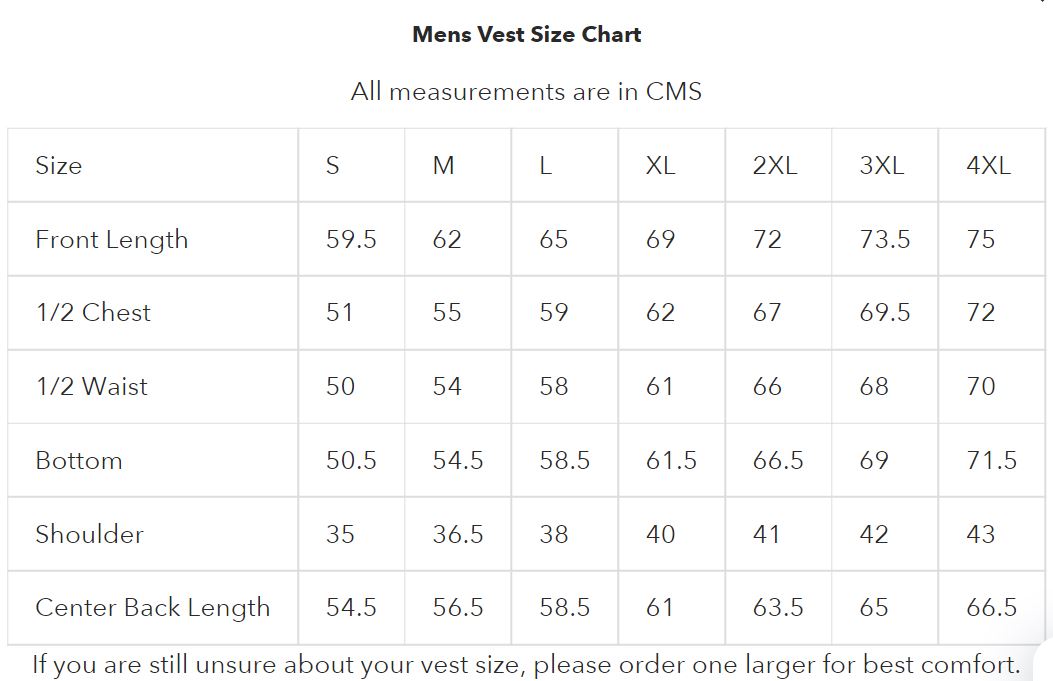Click the 1/2 Waist value for size L
This screenshot has height=681, width=1053.
tap(554, 387)
